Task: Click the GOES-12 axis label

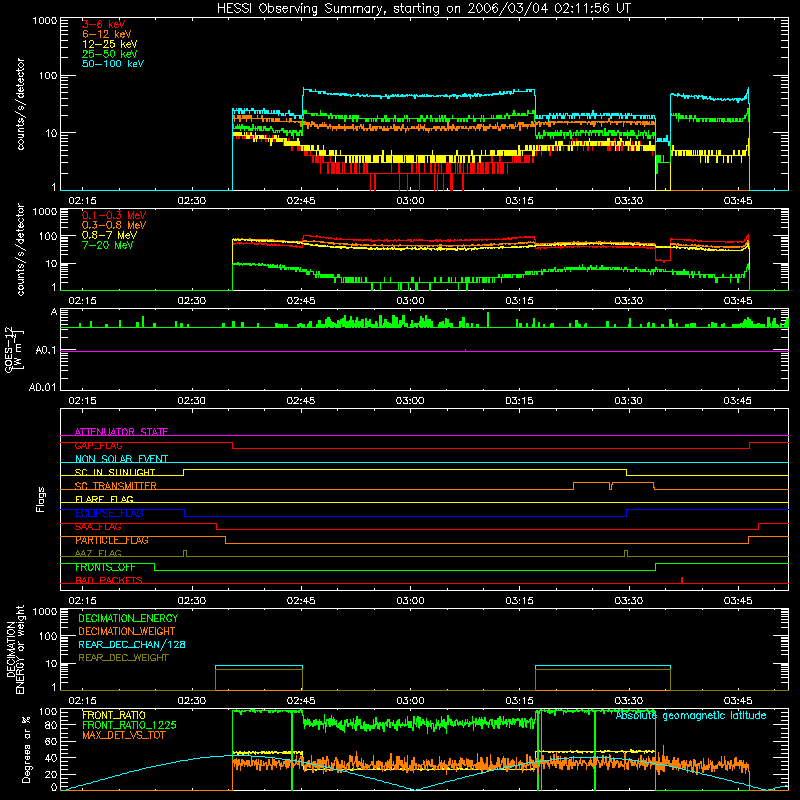Action: [14, 349]
